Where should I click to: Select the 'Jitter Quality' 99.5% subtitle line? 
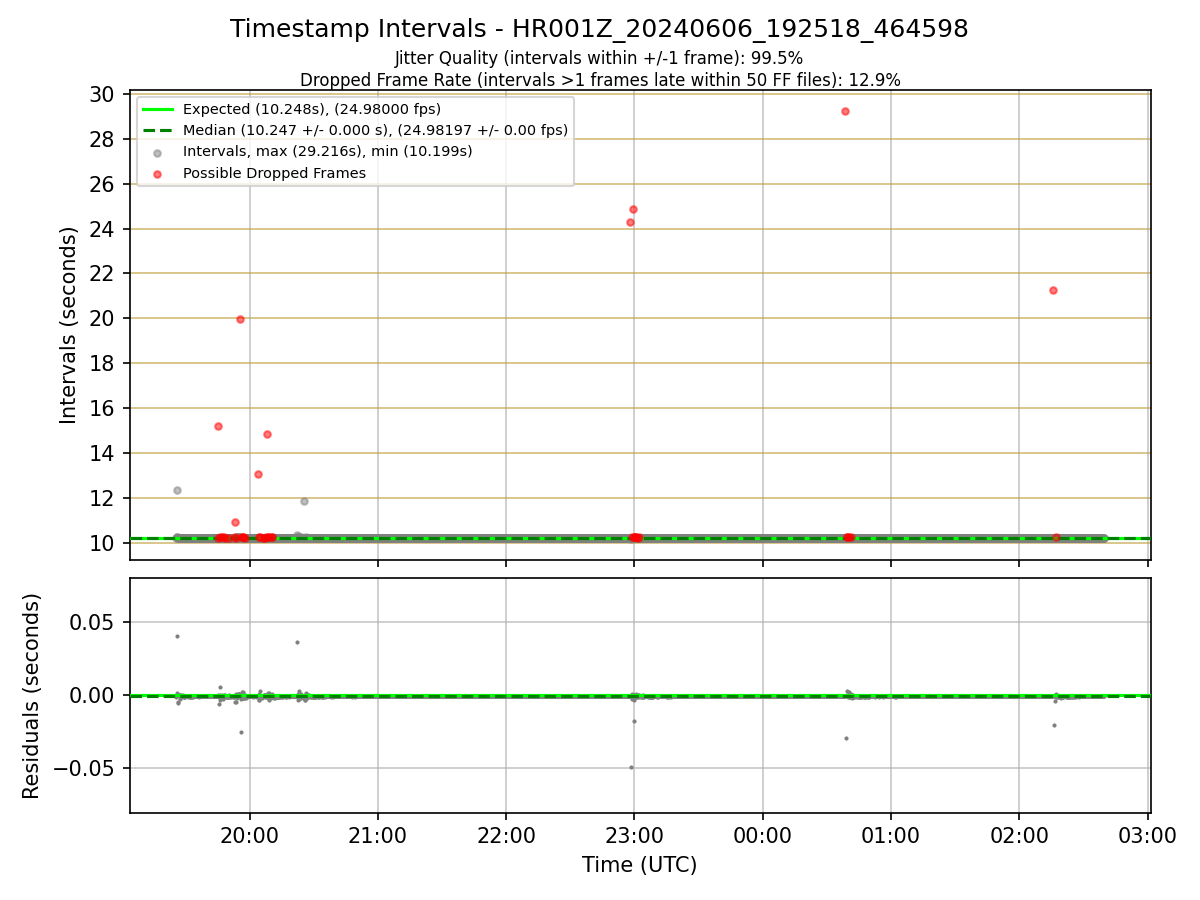coord(599,58)
